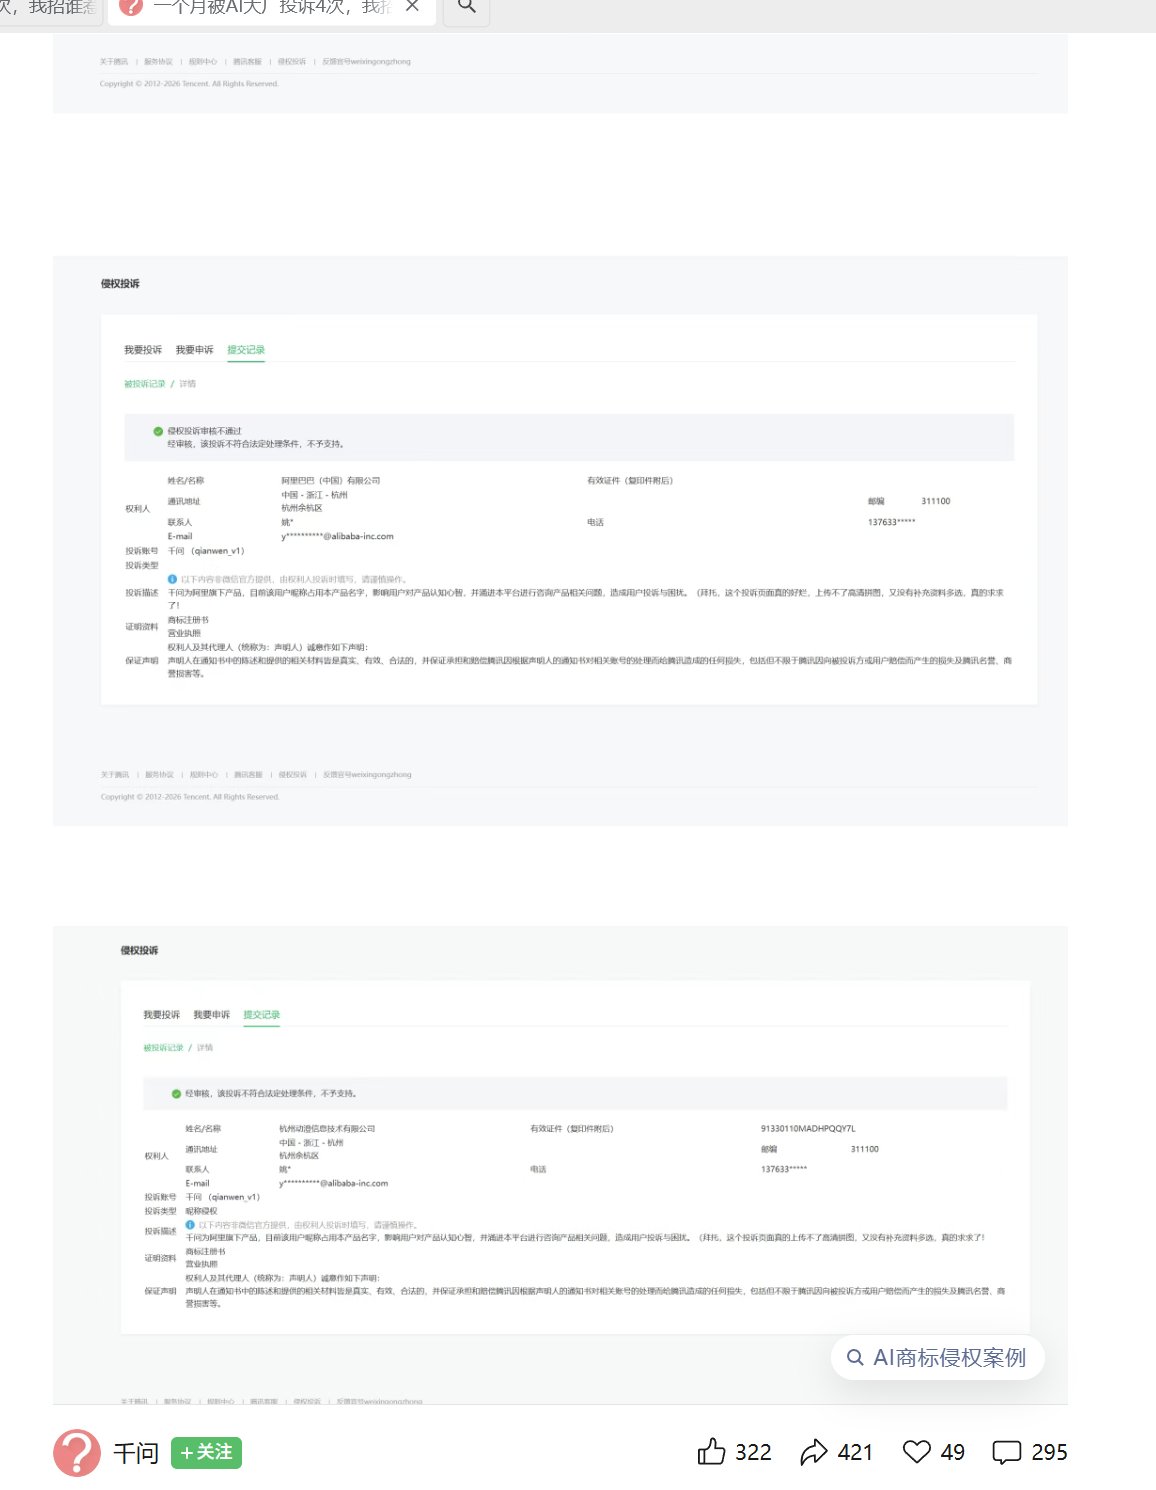Select the 我要申诉 tab in the middle screenshot

tap(194, 350)
